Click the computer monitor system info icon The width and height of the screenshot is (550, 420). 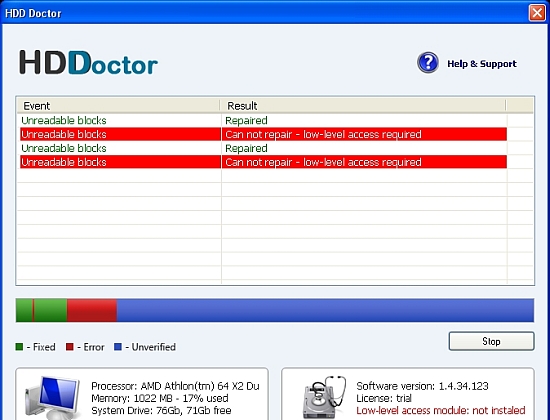(53, 398)
